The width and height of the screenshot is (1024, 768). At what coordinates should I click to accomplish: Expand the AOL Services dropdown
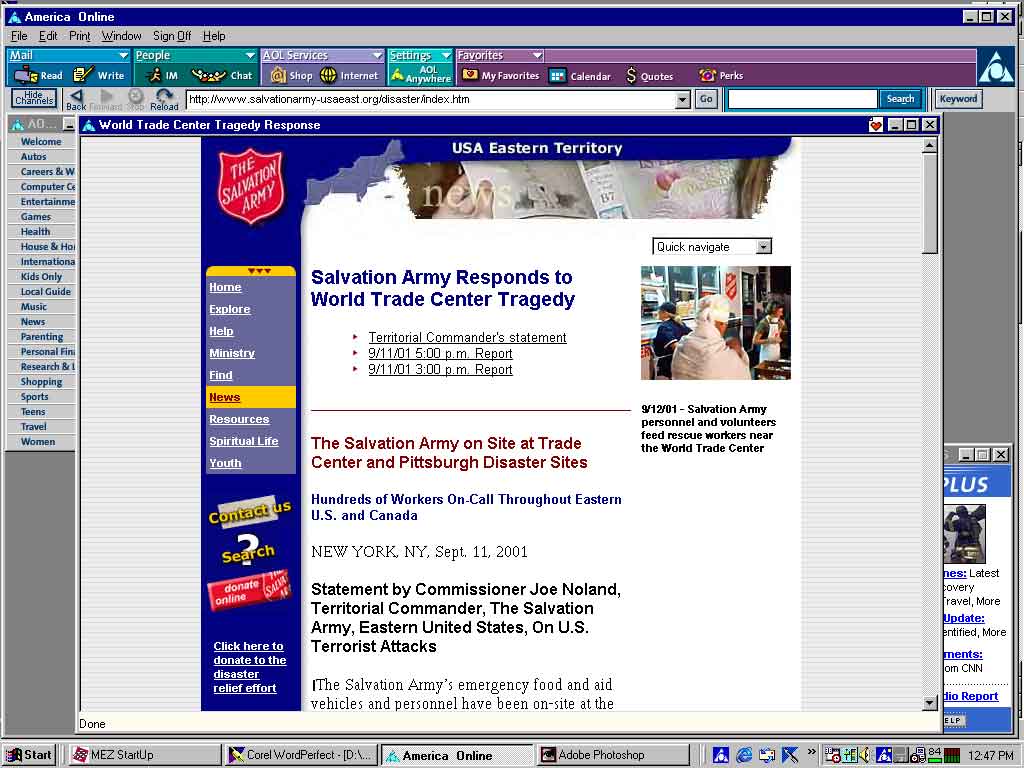click(376, 56)
